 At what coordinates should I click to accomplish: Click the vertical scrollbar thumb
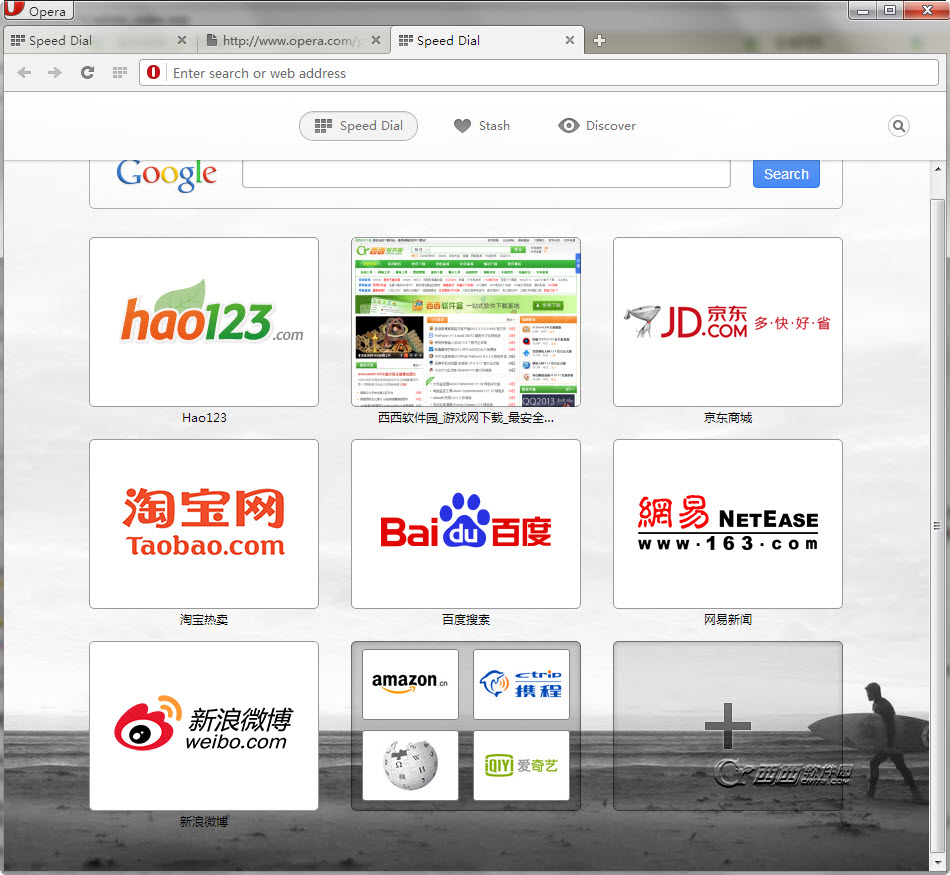[937, 525]
